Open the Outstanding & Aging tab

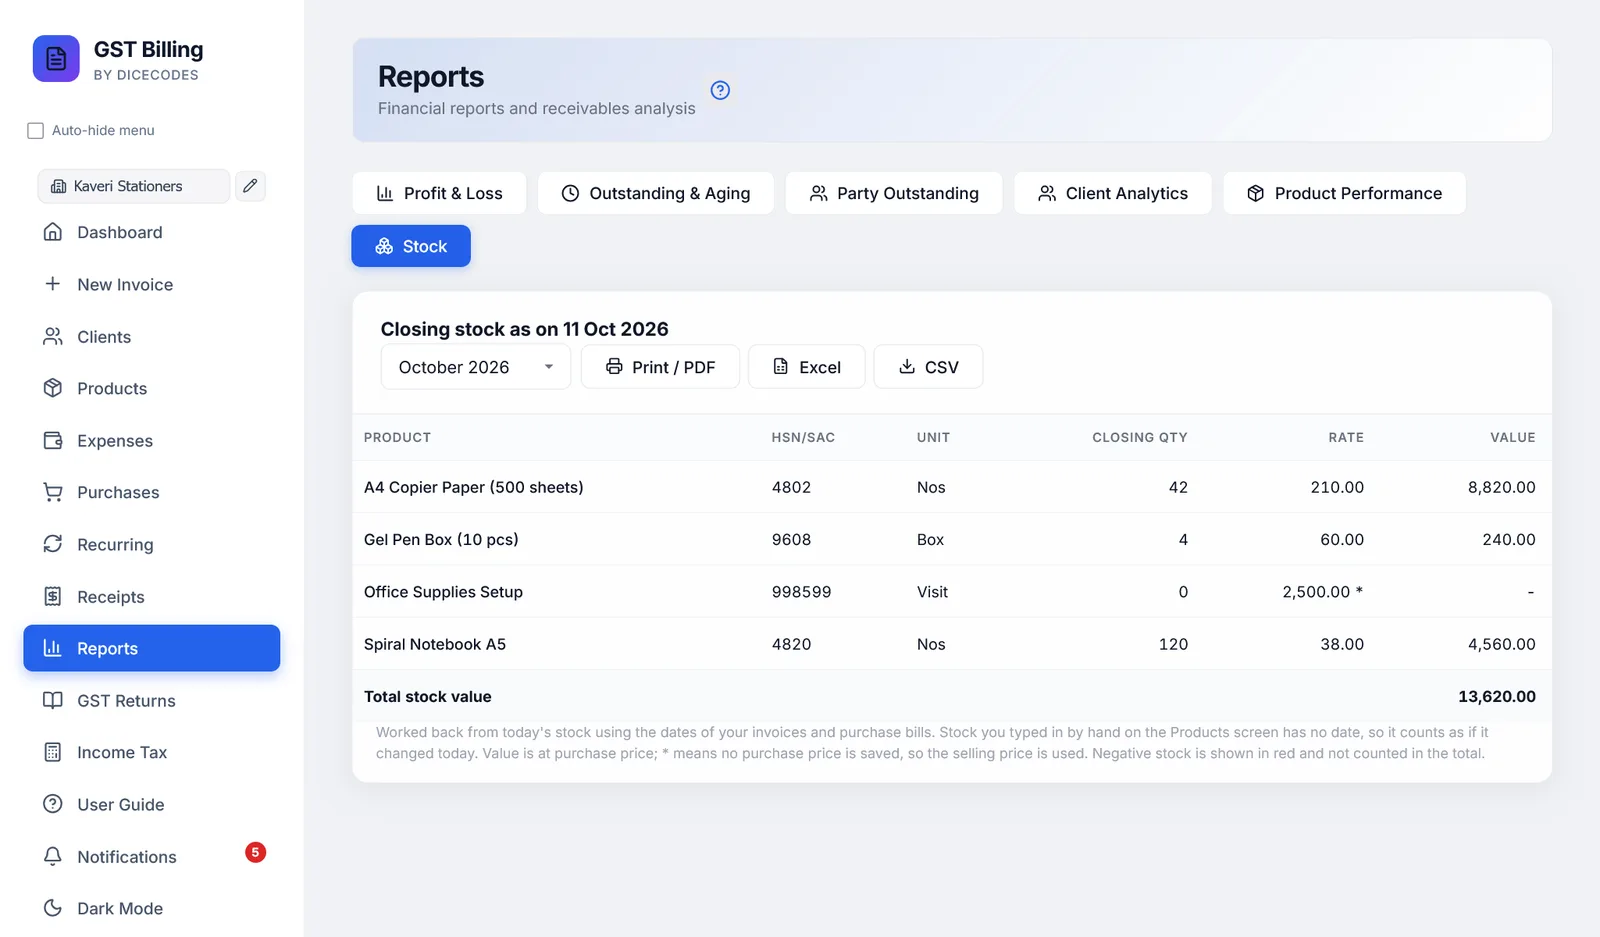tap(656, 193)
